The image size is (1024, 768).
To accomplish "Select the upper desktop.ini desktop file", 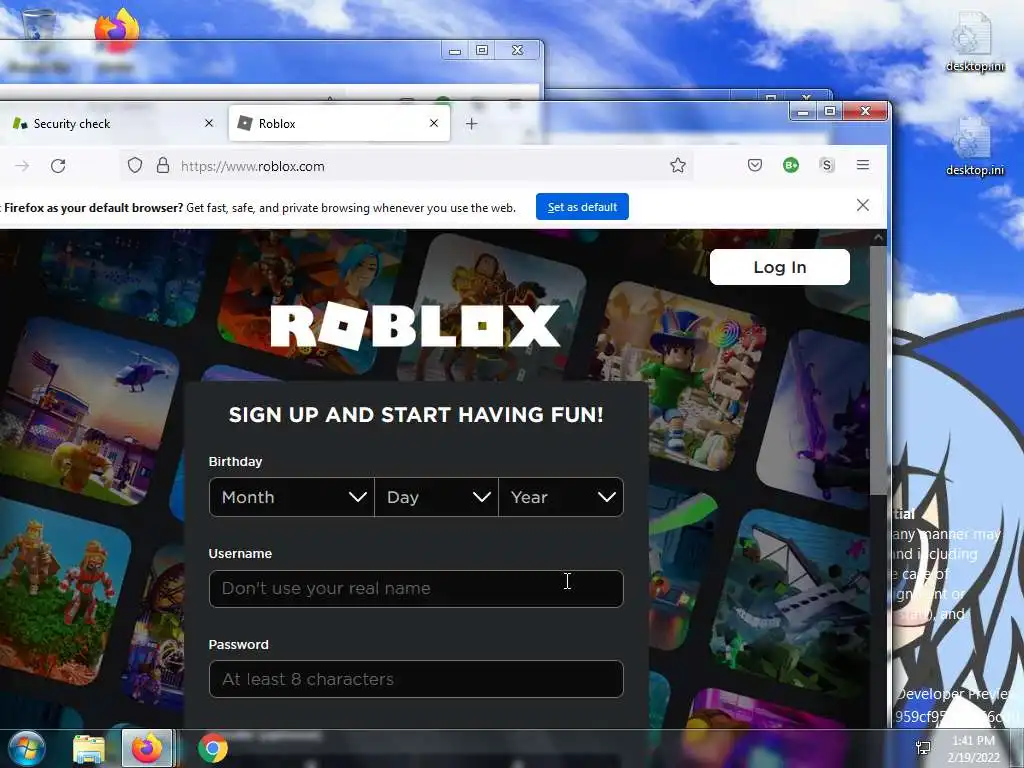I will pos(974,42).
